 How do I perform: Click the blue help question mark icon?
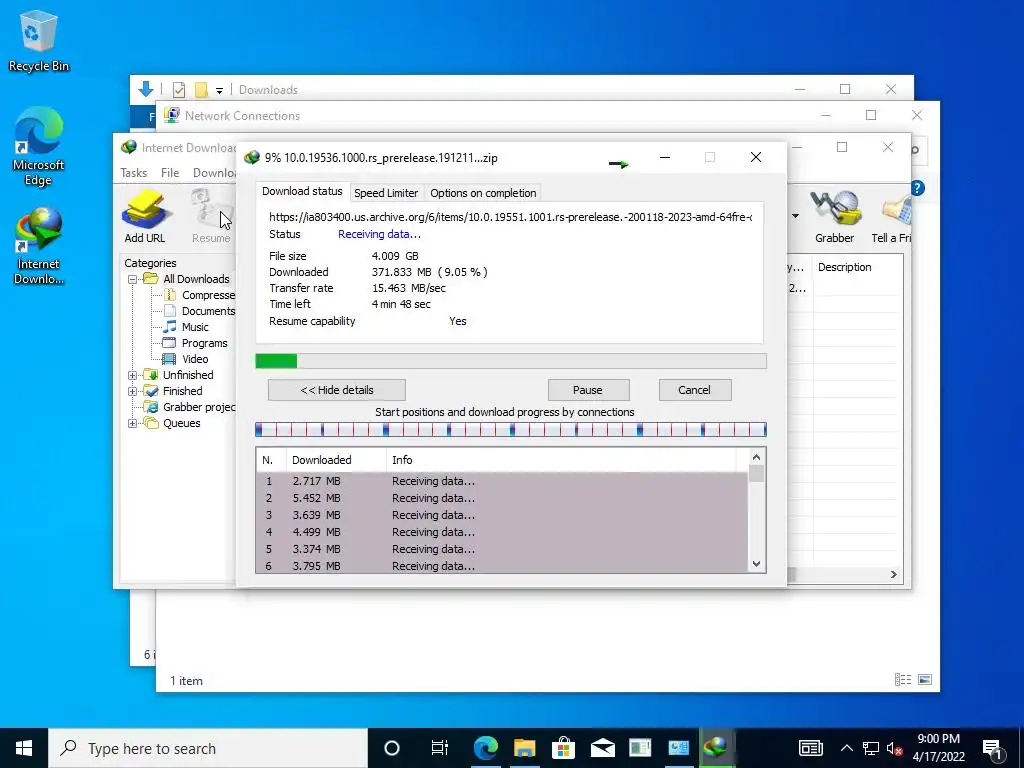(x=917, y=188)
